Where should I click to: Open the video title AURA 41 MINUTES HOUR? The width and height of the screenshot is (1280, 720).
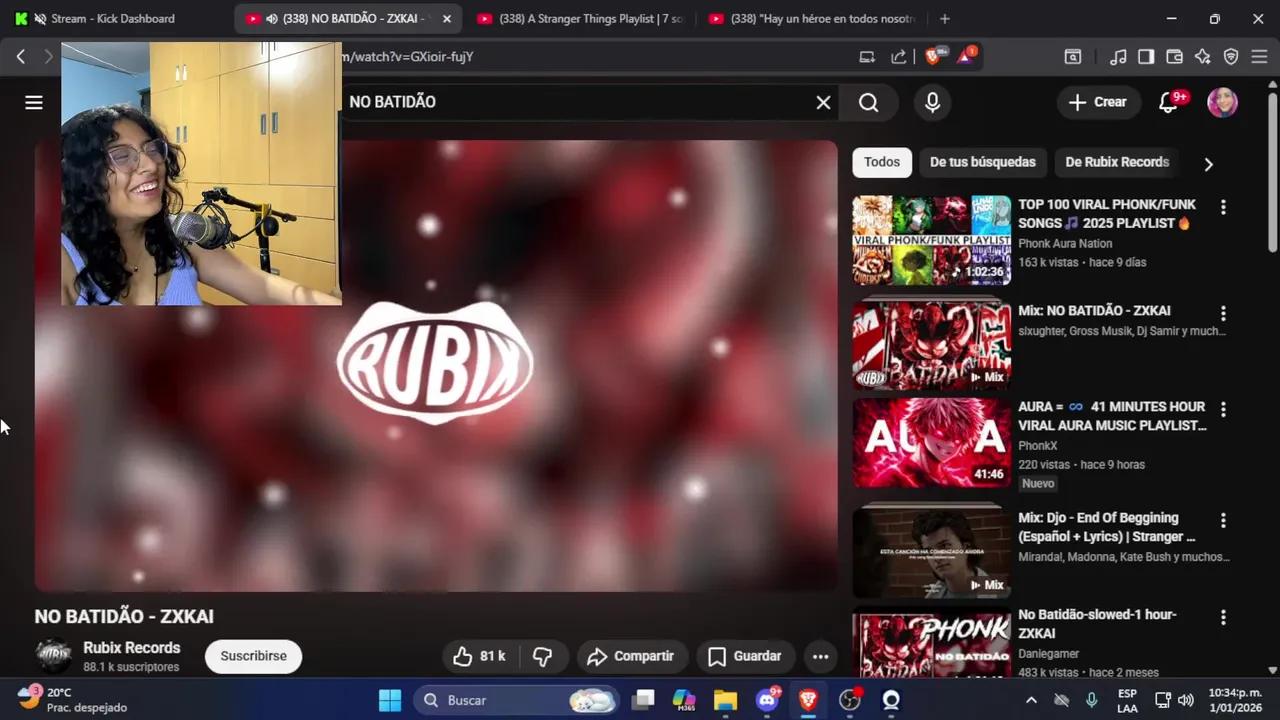tap(1112, 416)
